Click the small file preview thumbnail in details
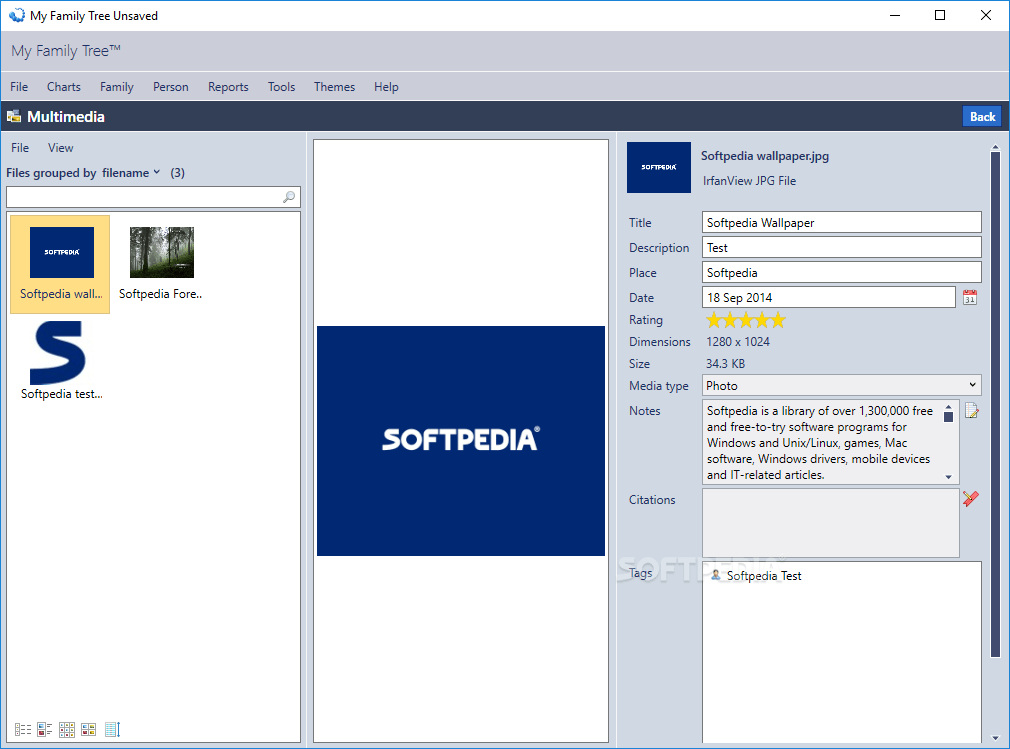The height and width of the screenshot is (749, 1010). [x=658, y=167]
